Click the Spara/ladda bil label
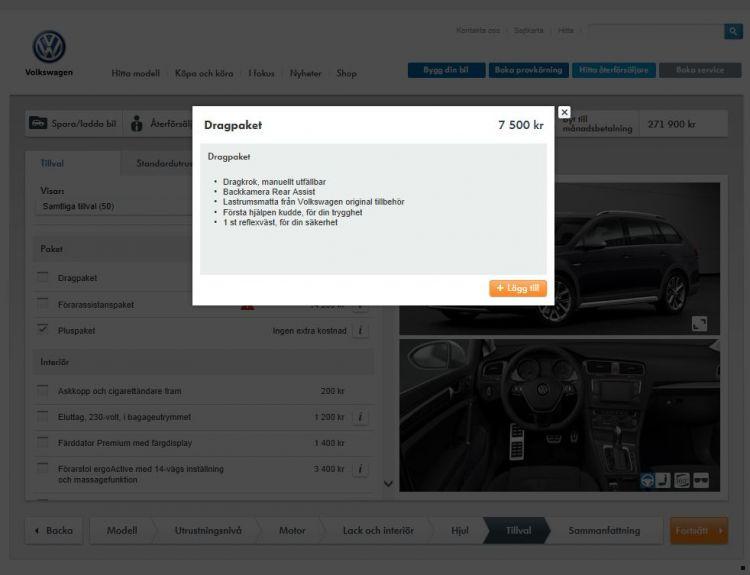The image size is (750, 575). click(84, 123)
